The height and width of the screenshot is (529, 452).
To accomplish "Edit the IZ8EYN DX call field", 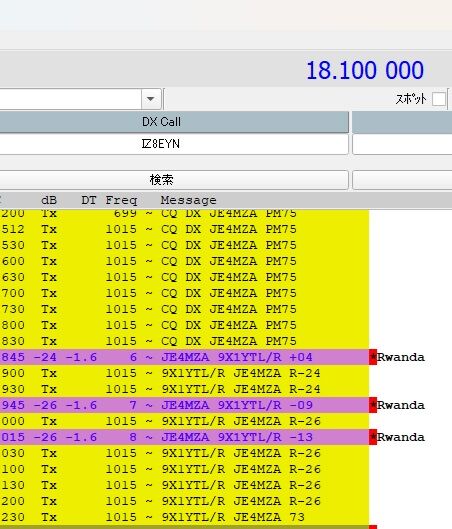I will tap(174, 144).
